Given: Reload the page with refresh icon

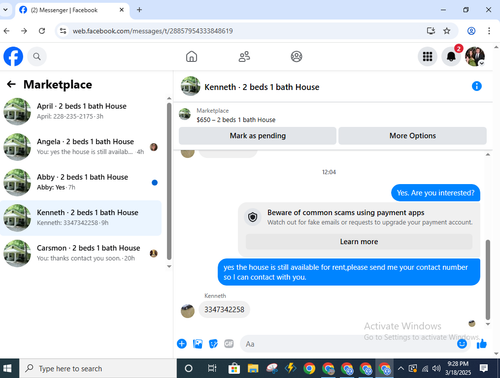Looking at the screenshot, I should click(x=42, y=31).
